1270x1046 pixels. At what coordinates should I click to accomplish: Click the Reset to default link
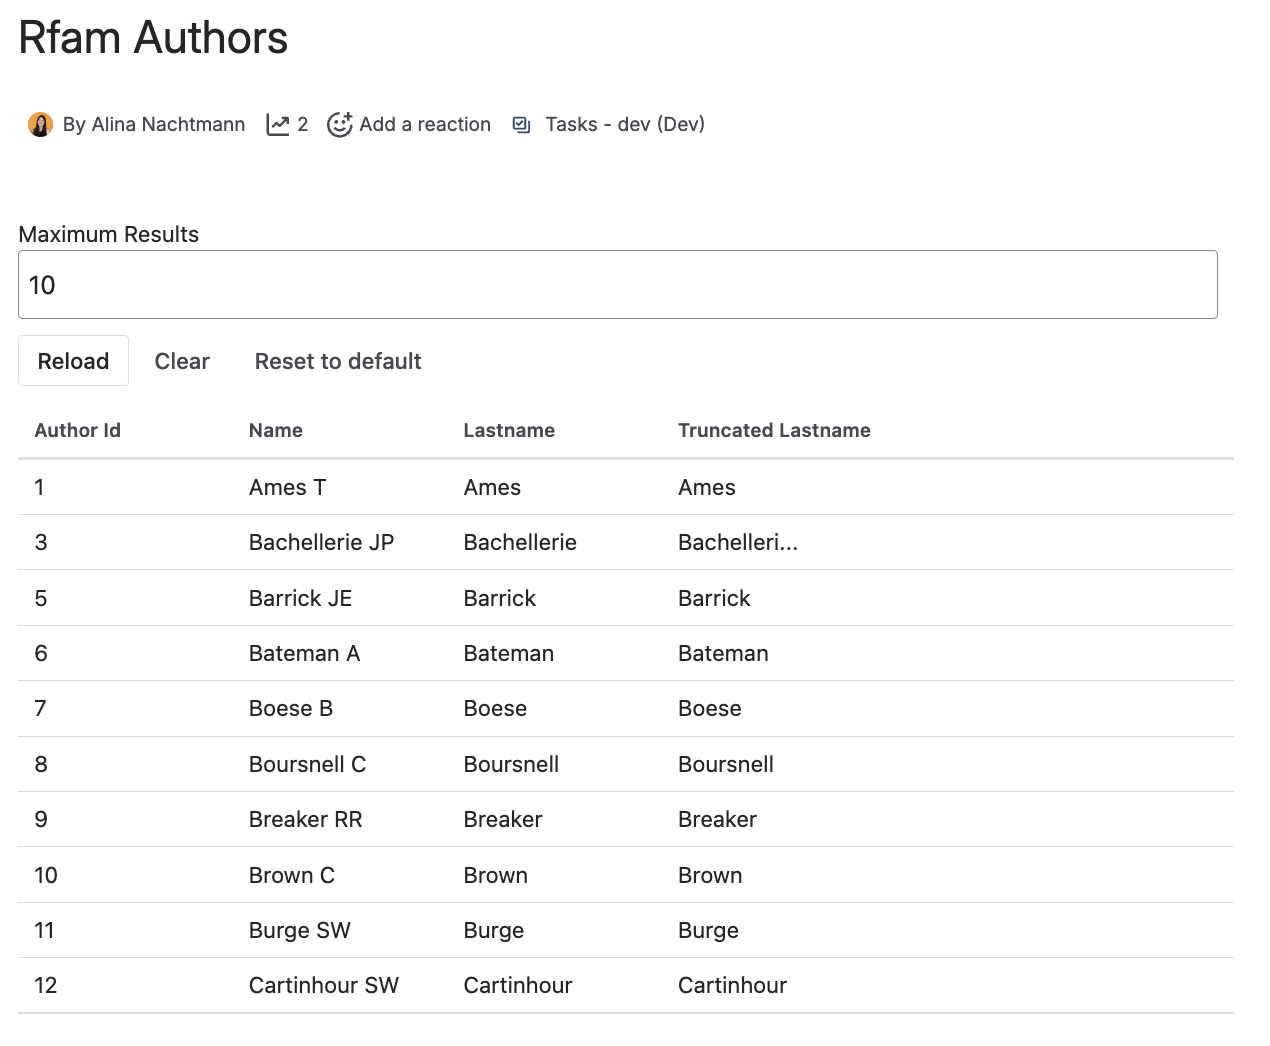[337, 361]
